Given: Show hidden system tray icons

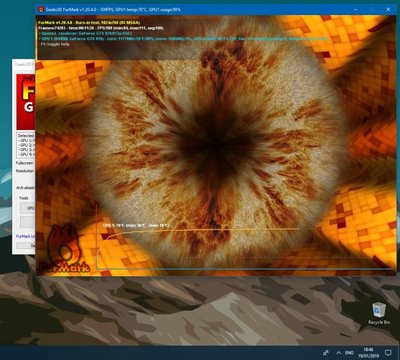Looking at the screenshot, I should pos(338,353).
